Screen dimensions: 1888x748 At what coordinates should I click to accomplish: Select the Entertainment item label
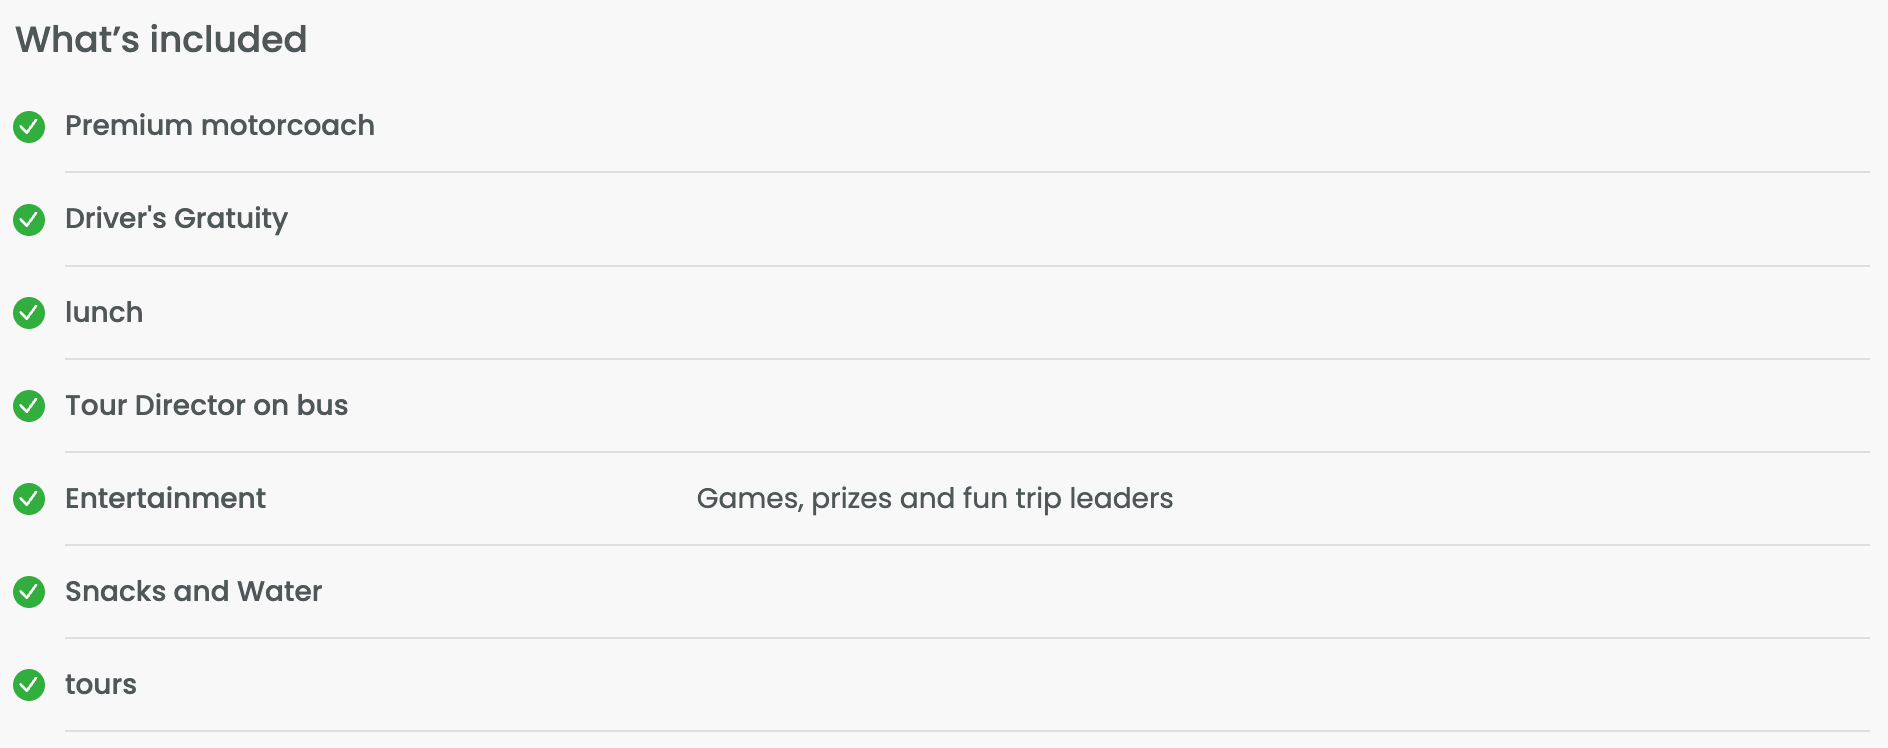pos(166,498)
